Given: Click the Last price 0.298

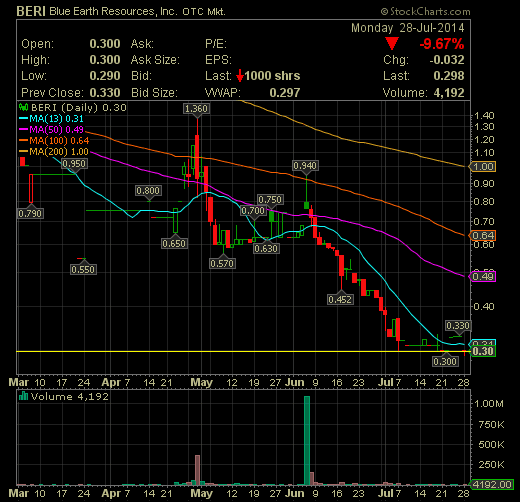Looking at the screenshot, I should point(449,76).
